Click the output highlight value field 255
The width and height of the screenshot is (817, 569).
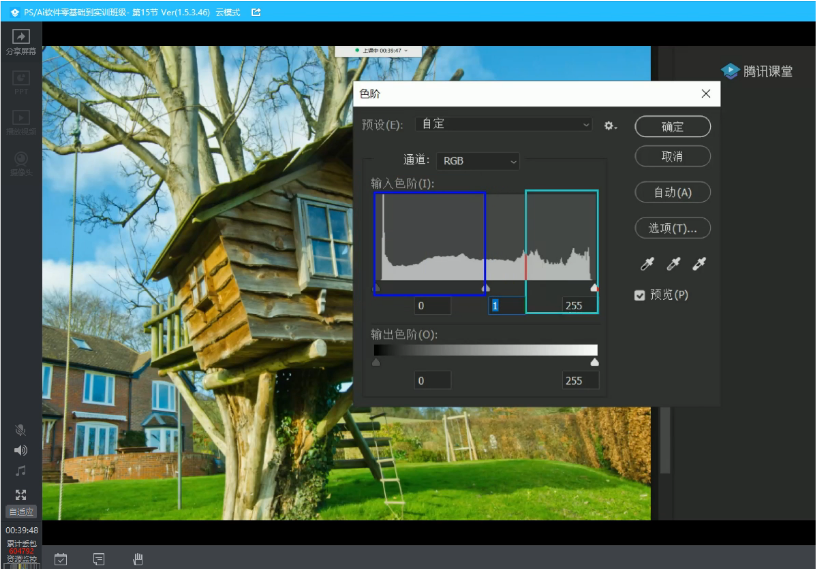tap(580, 380)
